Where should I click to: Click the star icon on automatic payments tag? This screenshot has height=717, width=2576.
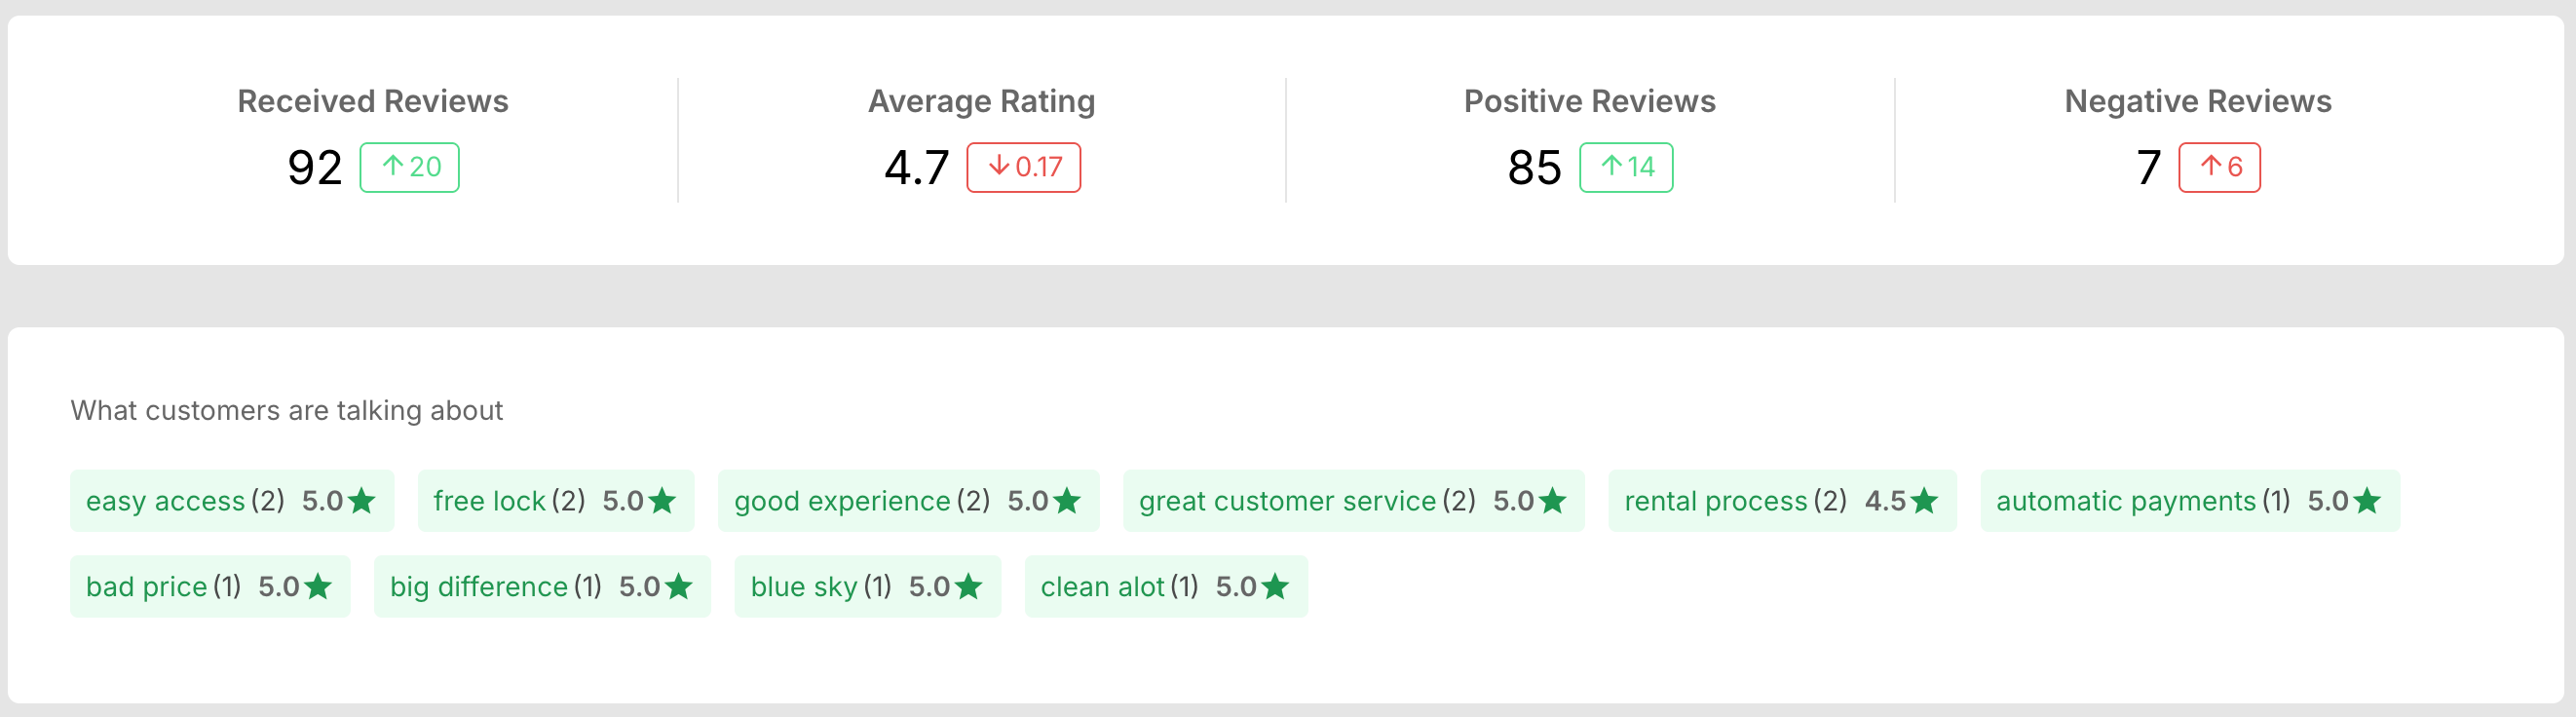2367,500
